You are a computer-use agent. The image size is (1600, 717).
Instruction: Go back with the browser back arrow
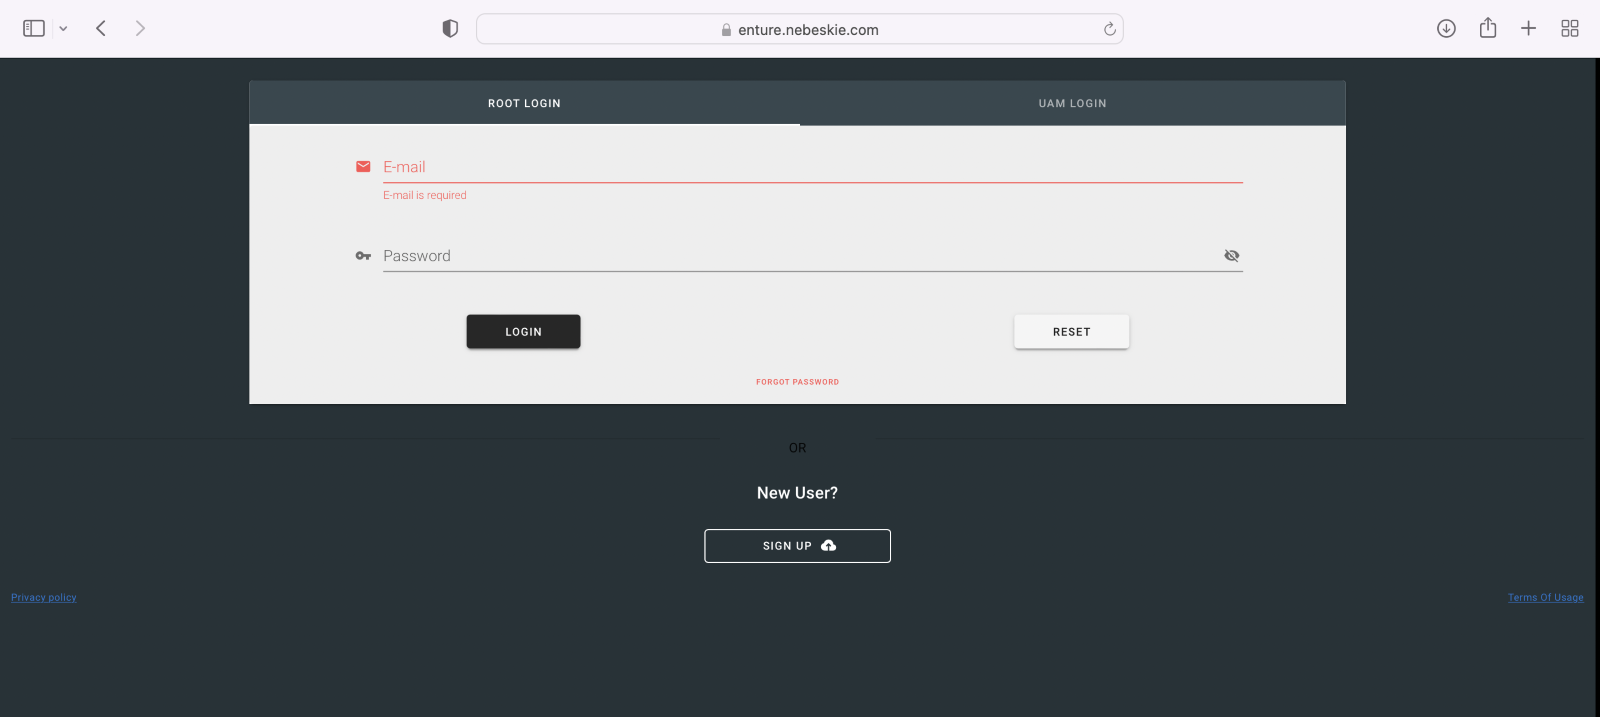[101, 29]
